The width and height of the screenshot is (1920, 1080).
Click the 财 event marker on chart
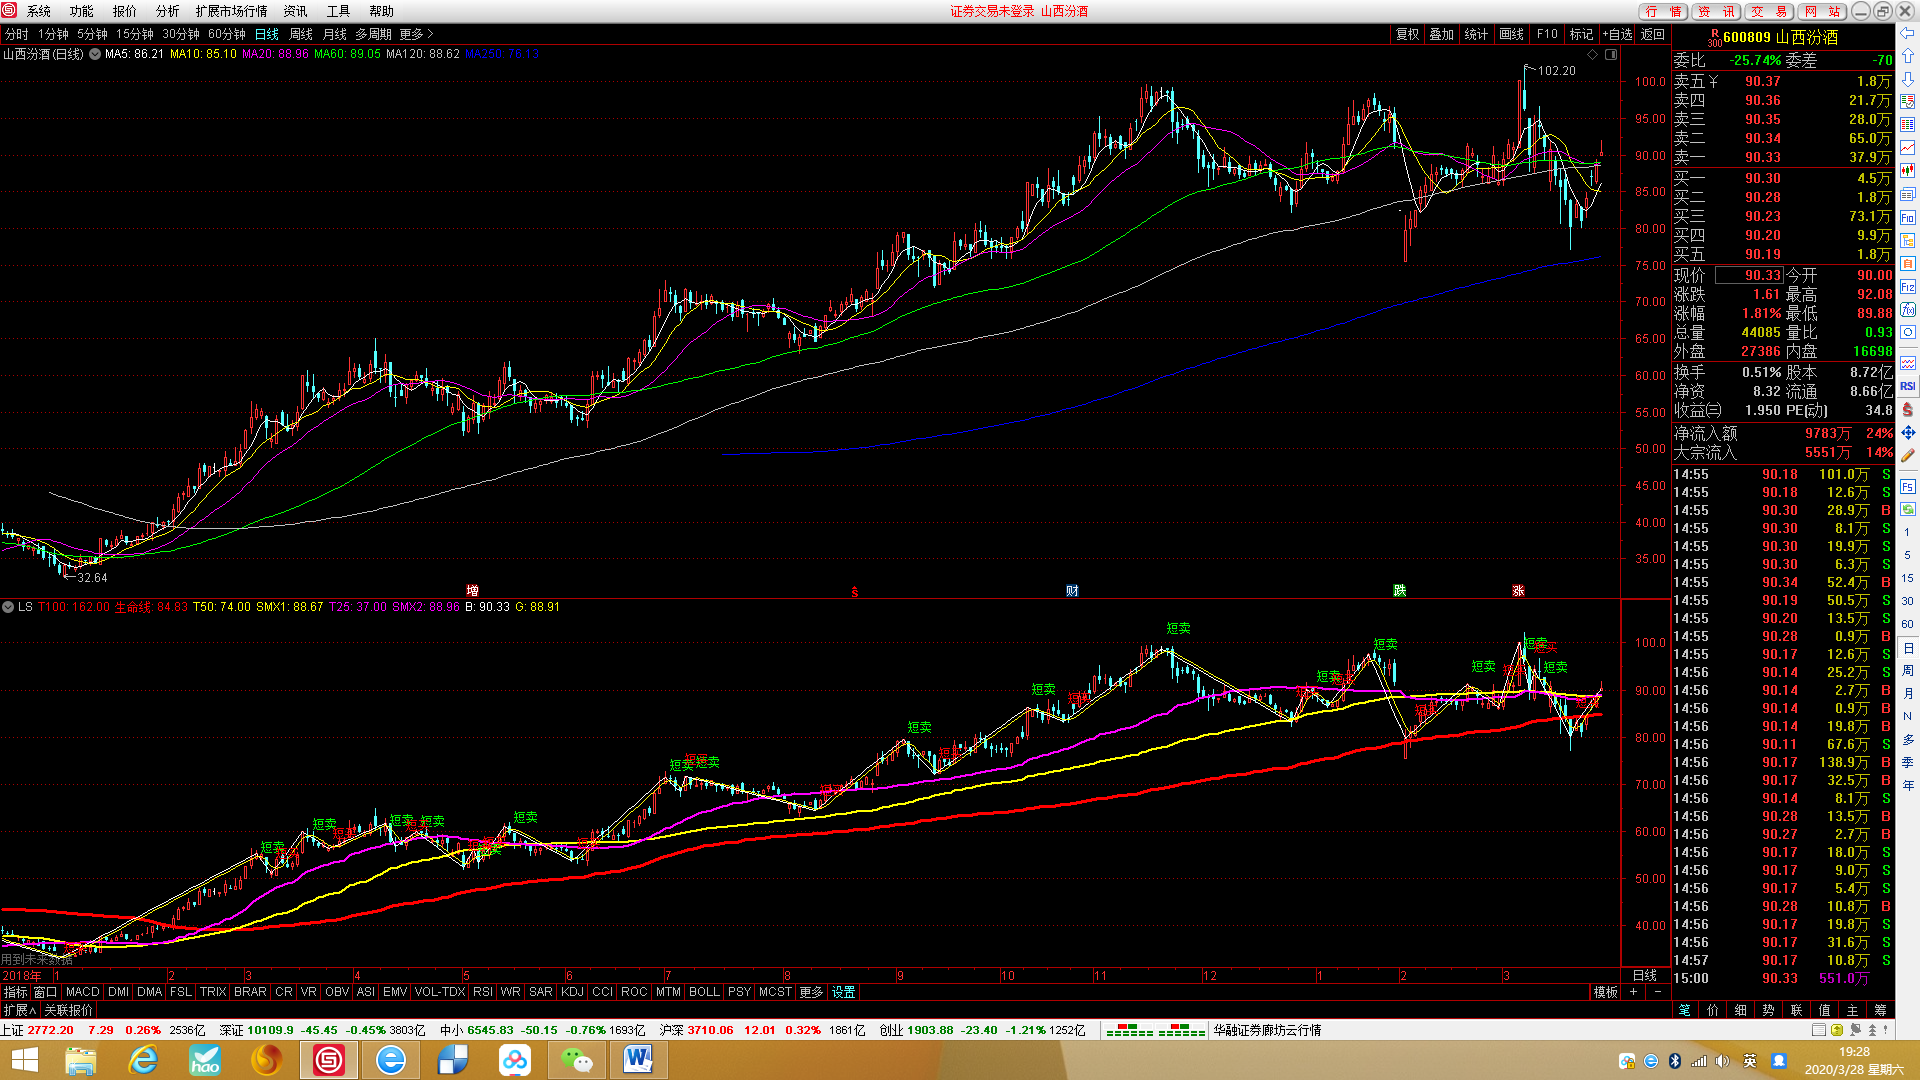click(x=1072, y=591)
